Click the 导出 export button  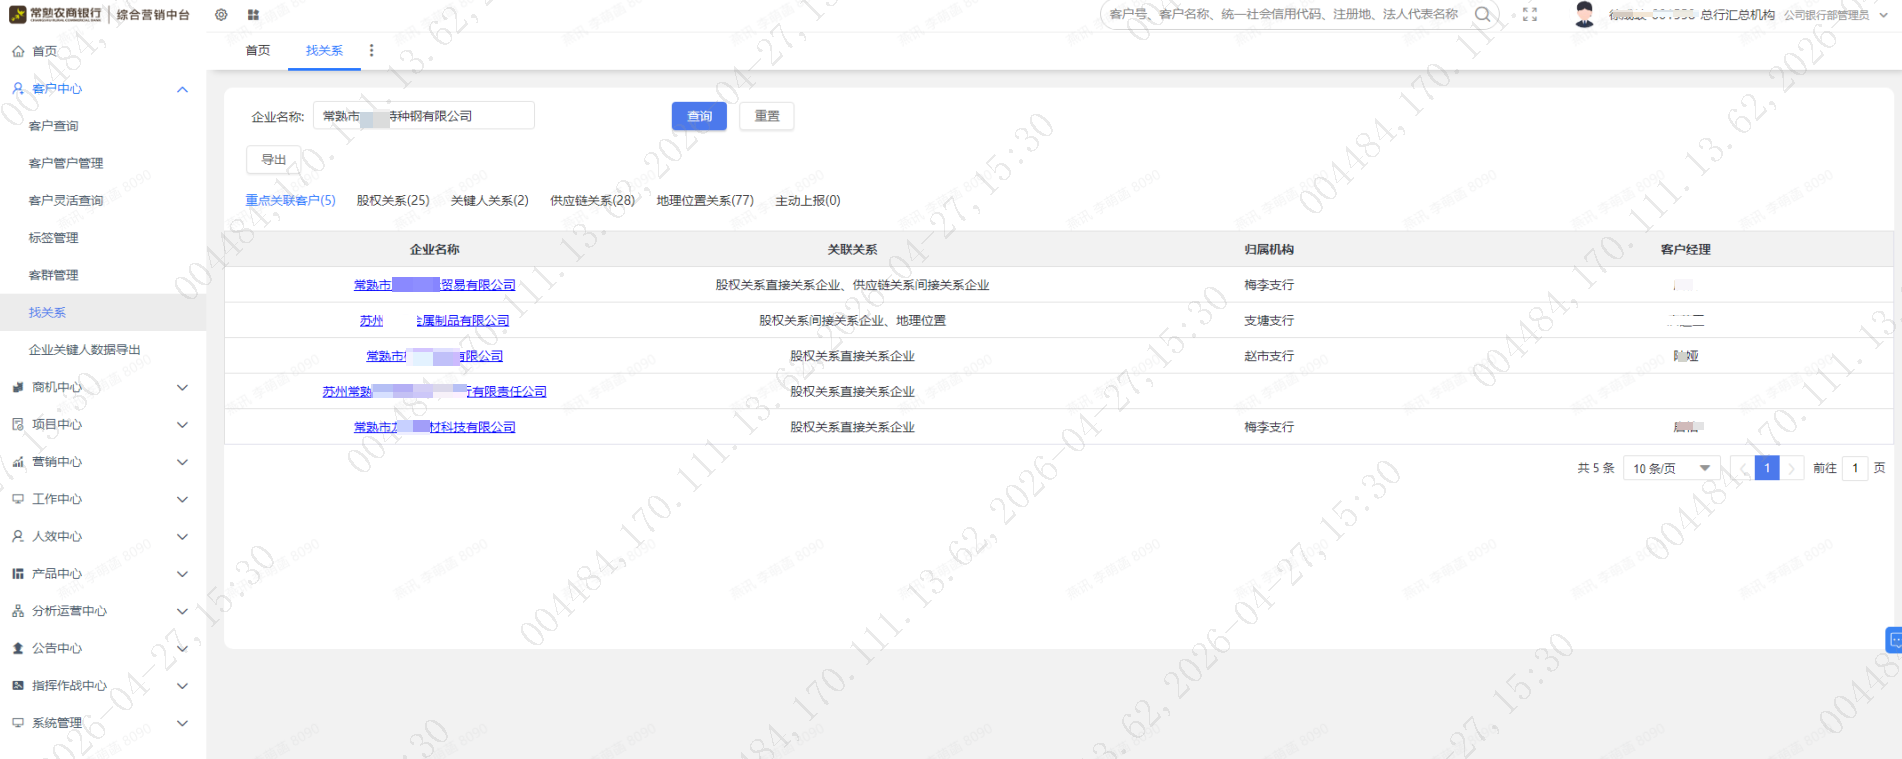273,159
